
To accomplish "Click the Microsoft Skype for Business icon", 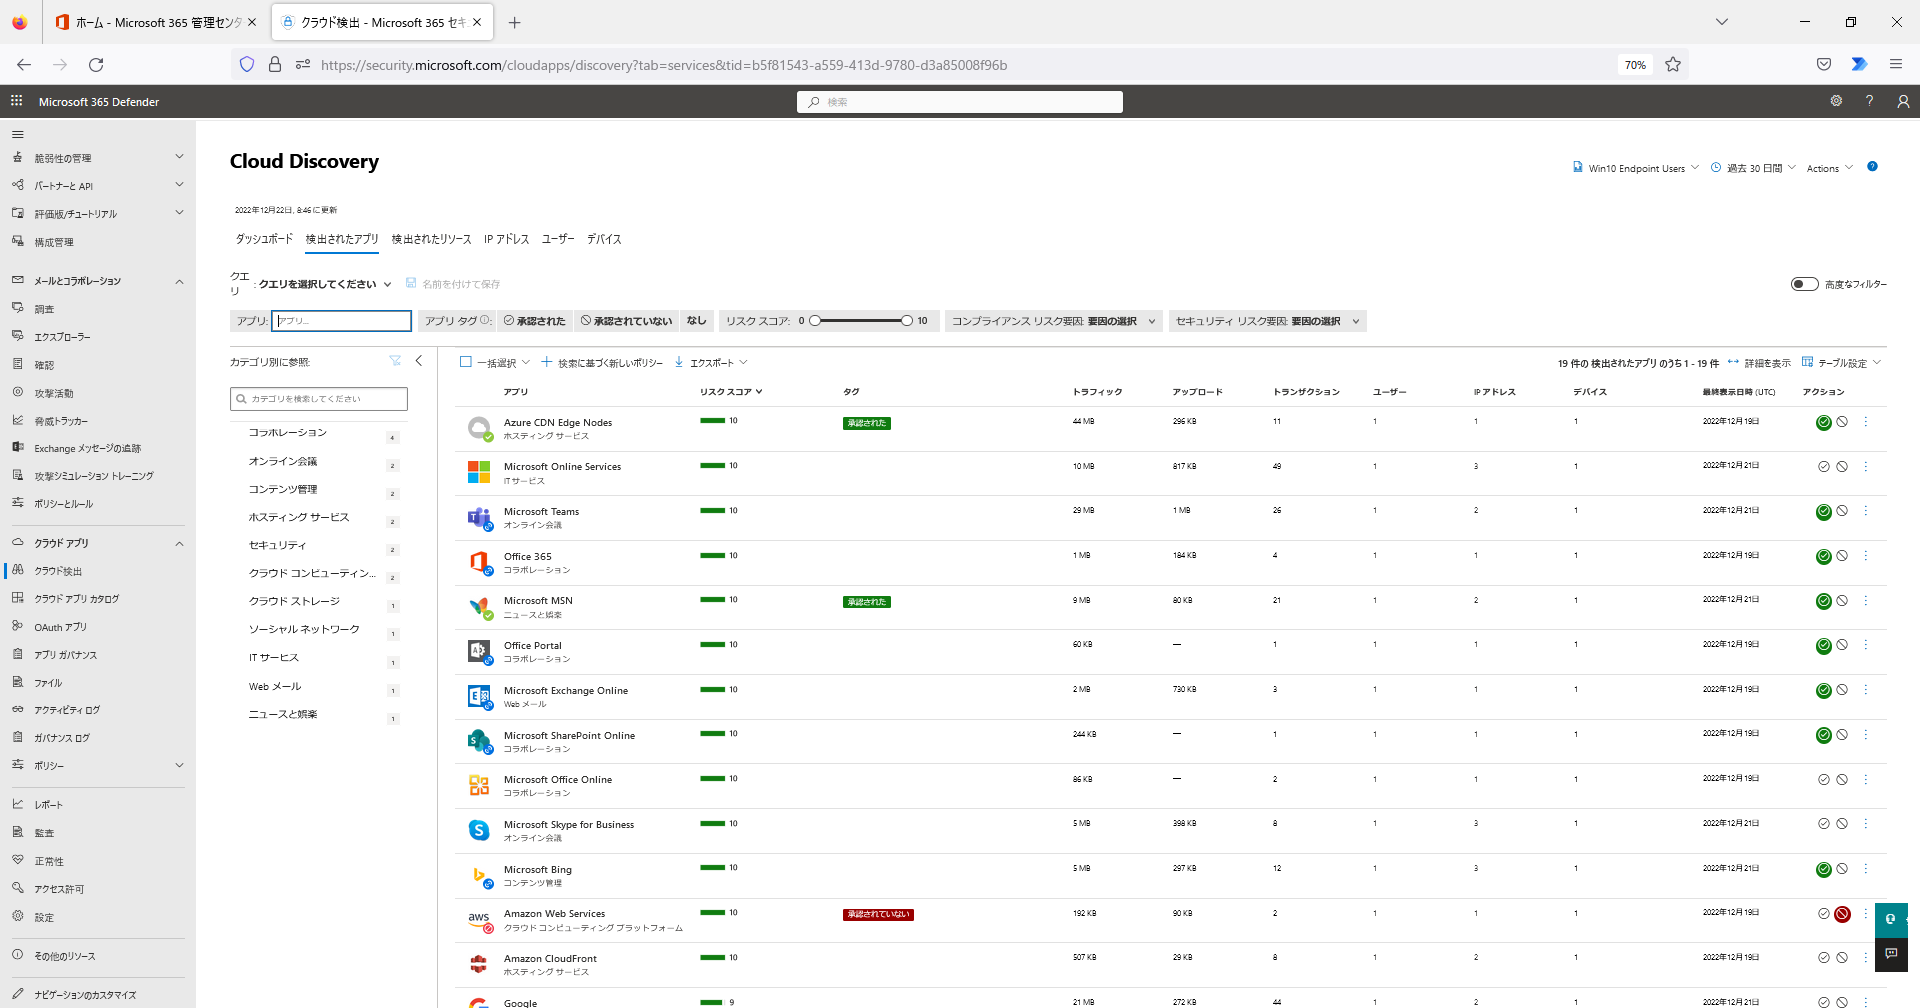I will (479, 830).
